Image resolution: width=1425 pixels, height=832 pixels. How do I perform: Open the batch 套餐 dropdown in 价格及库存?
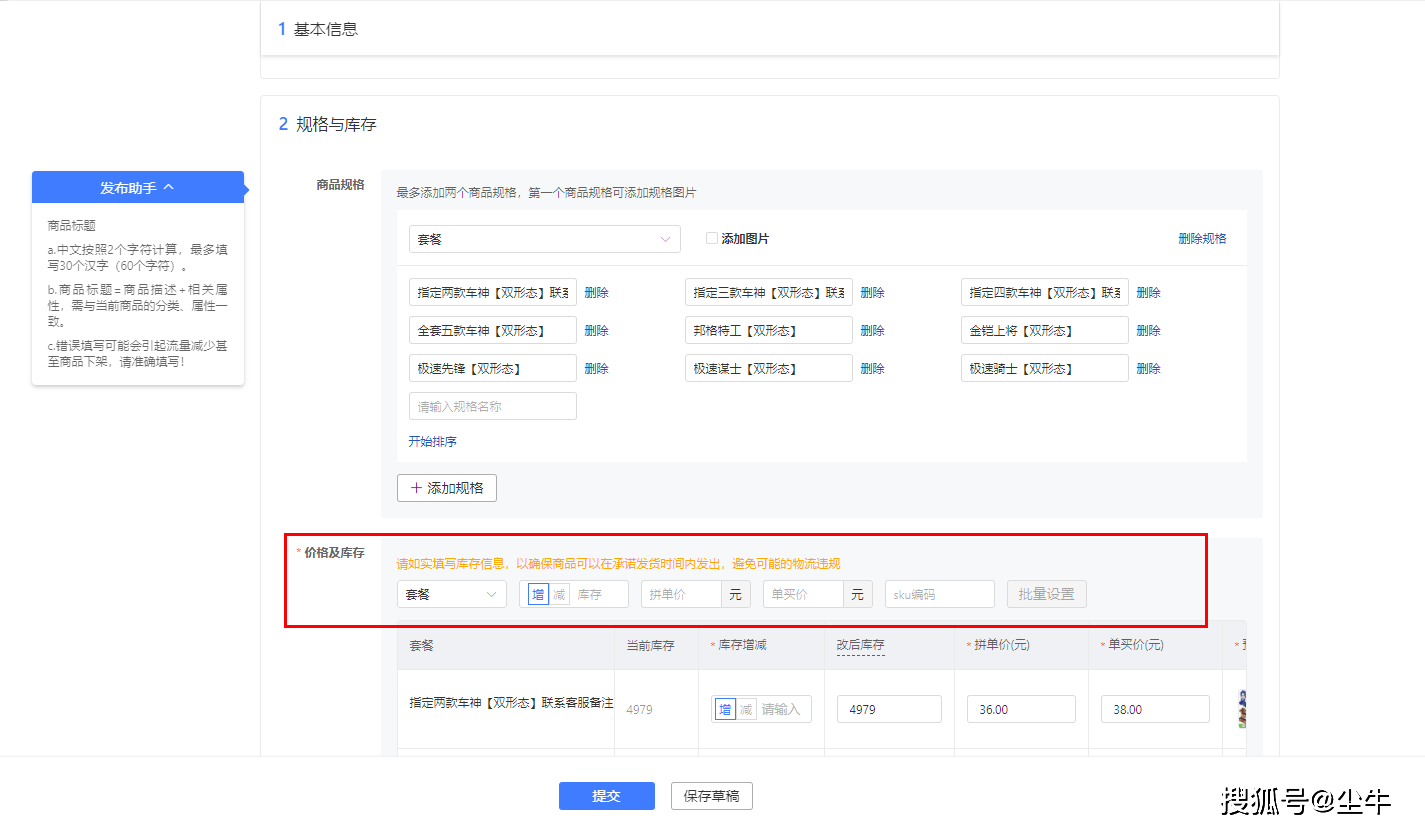click(x=451, y=594)
